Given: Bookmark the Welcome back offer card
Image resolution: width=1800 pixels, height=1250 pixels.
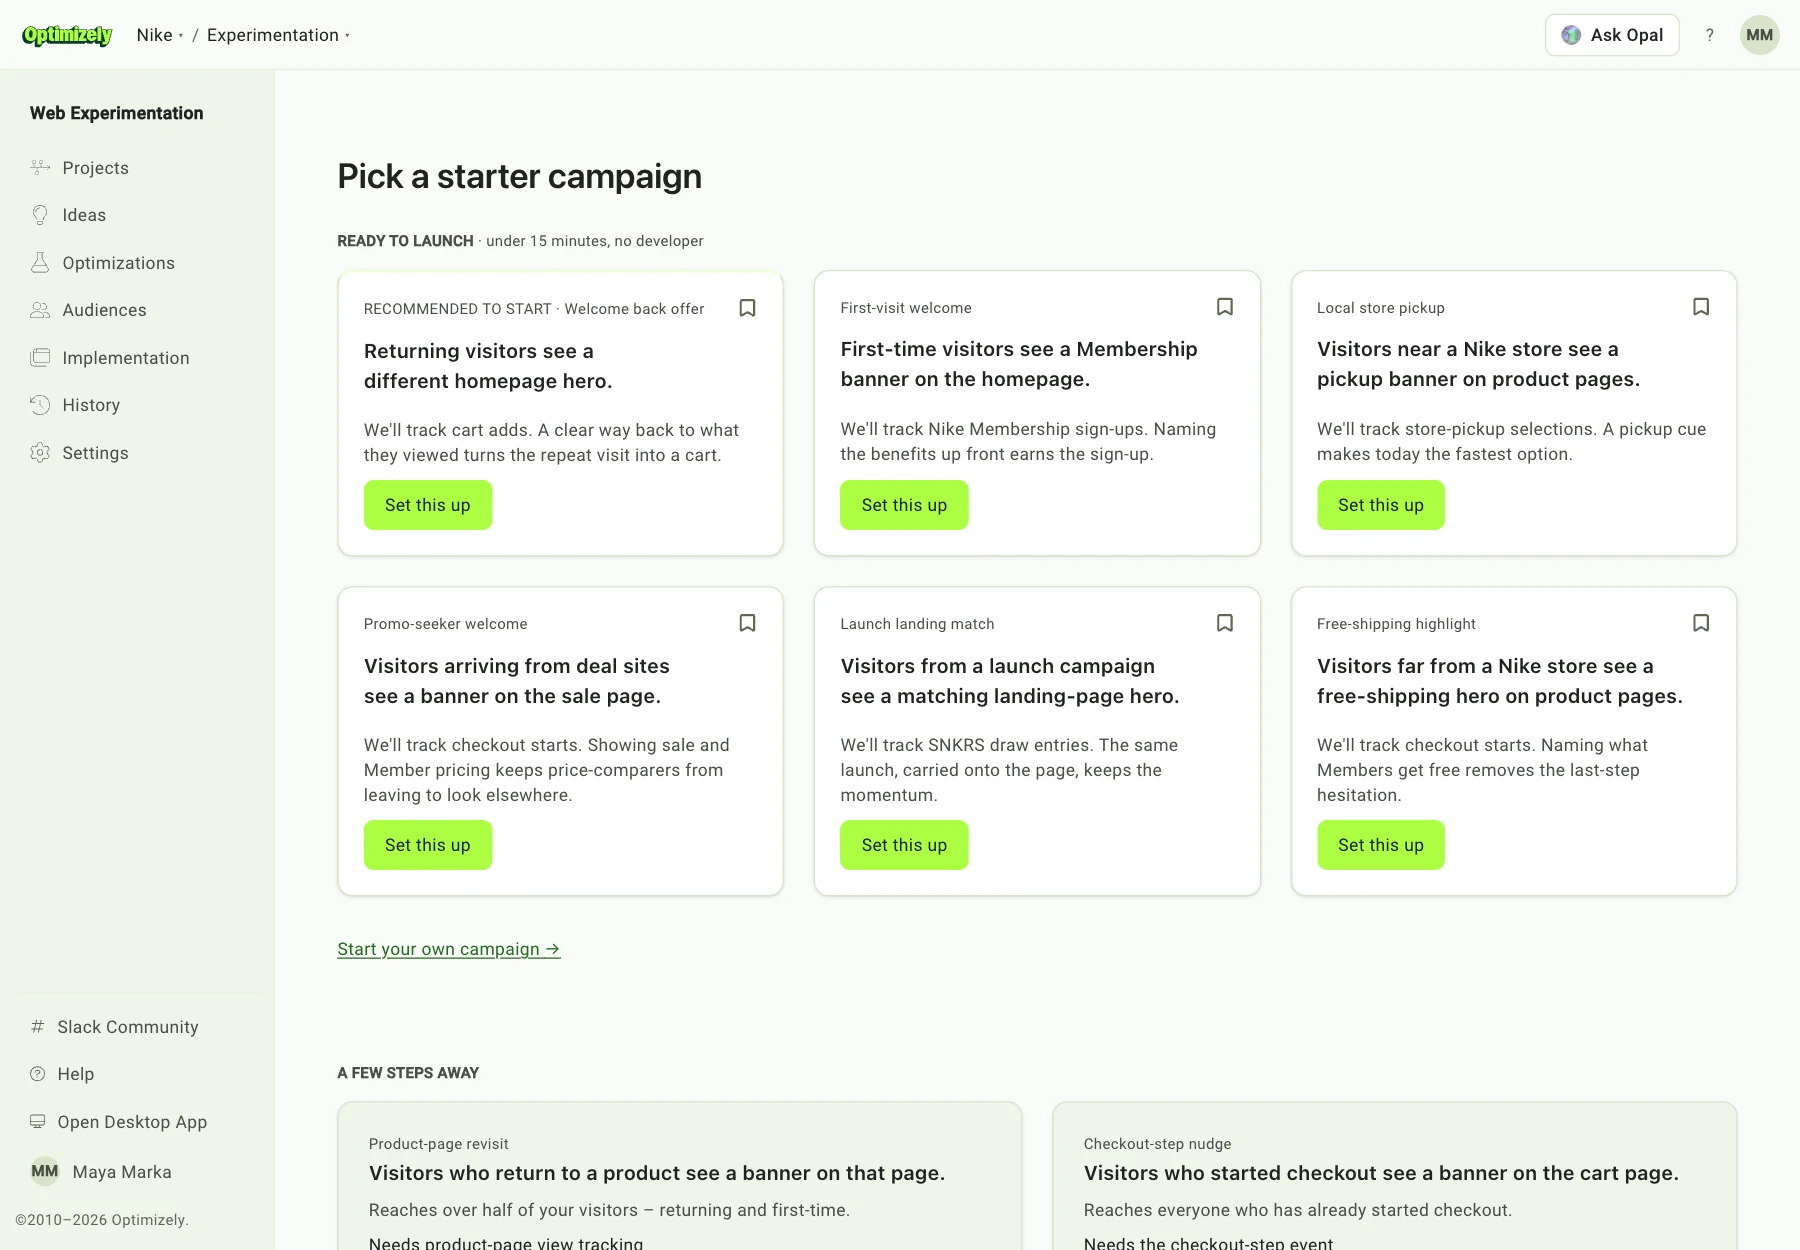Looking at the screenshot, I should coord(747,308).
